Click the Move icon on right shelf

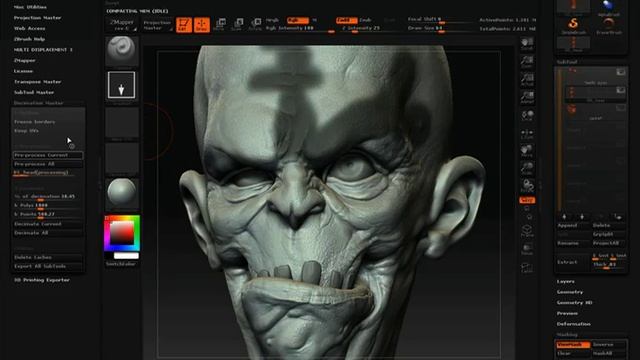click(527, 151)
